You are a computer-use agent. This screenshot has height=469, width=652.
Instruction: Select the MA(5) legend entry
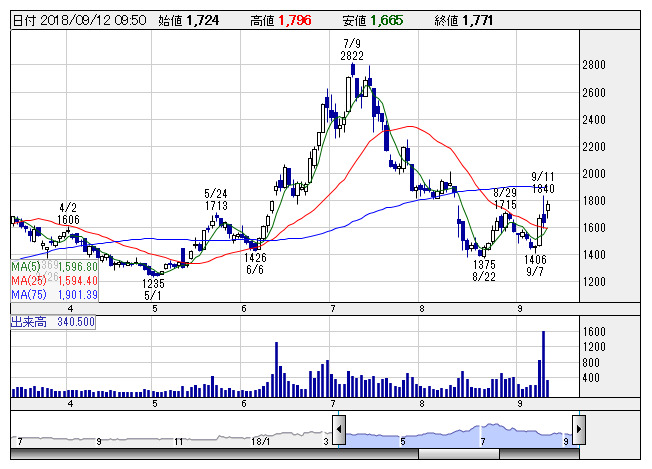(x=52, y=267)
